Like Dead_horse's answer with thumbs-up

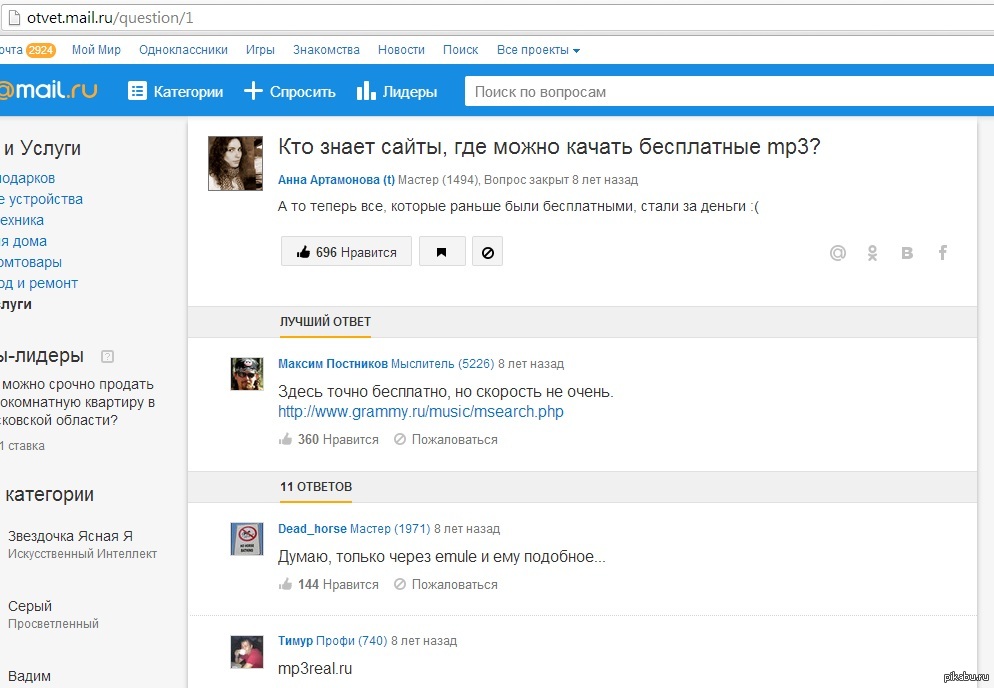(285, 584)
